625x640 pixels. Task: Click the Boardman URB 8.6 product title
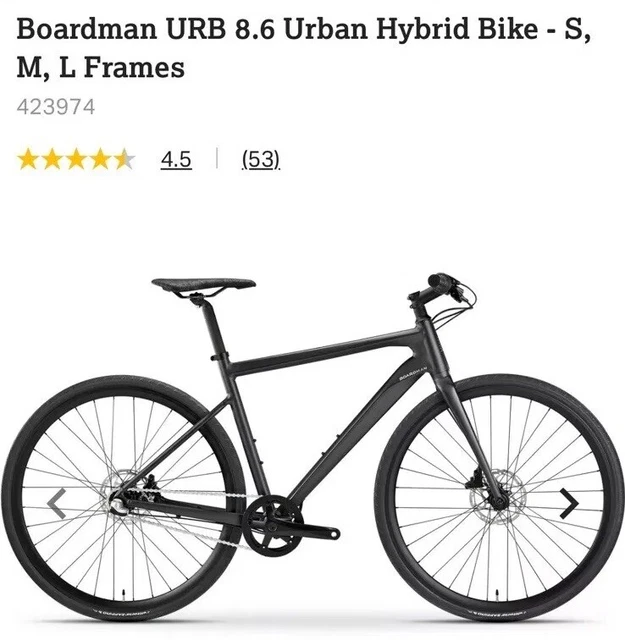click(304, 48)
